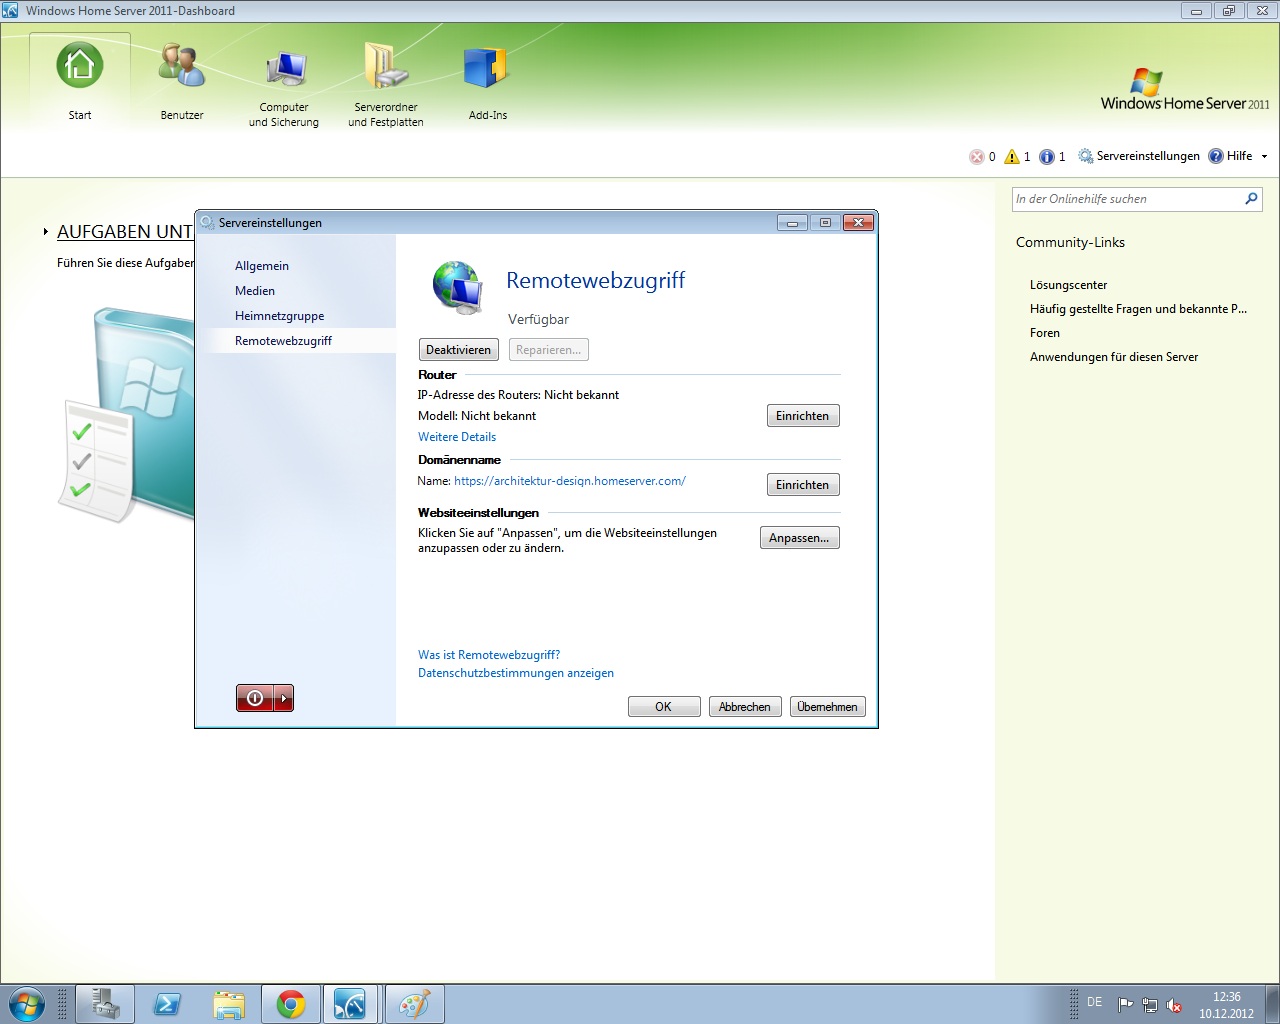Collapse the AUFGABEN section triangle
The image size is (1280, 1024).
pyautogui.click(x=46, y=232)
